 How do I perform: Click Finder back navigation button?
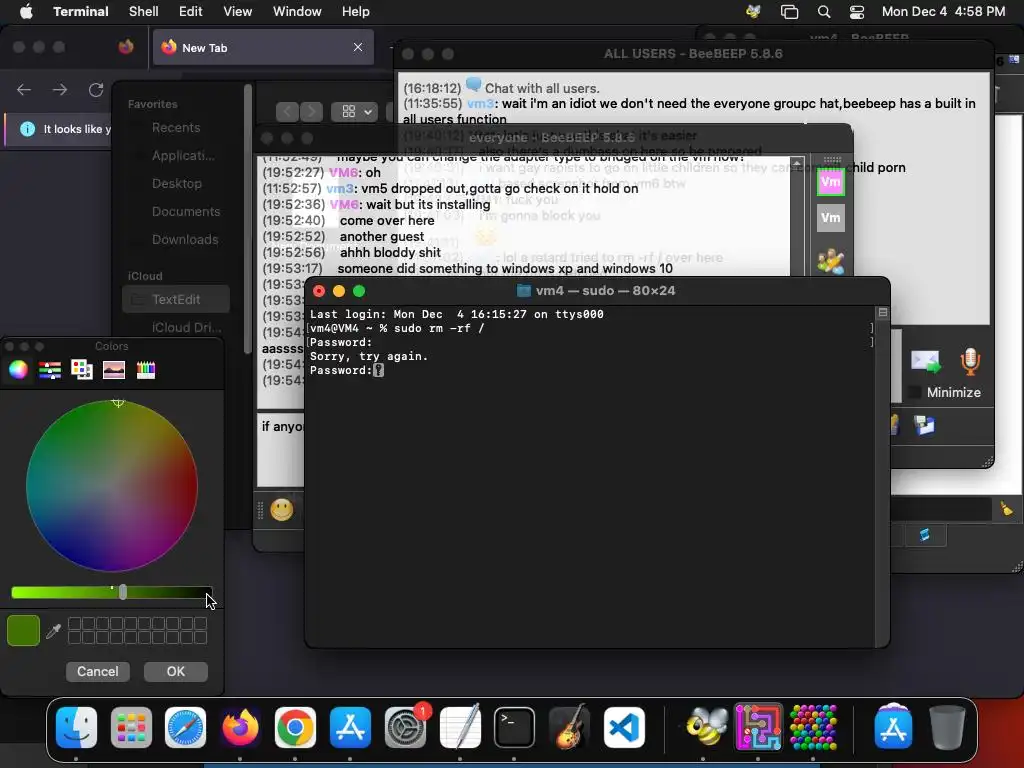(287, 112)
